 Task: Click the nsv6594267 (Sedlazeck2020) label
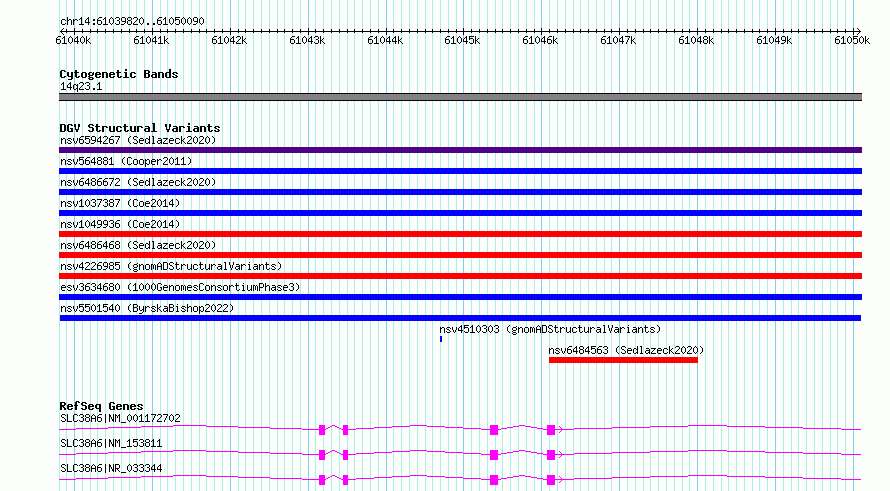pos(138,140)
